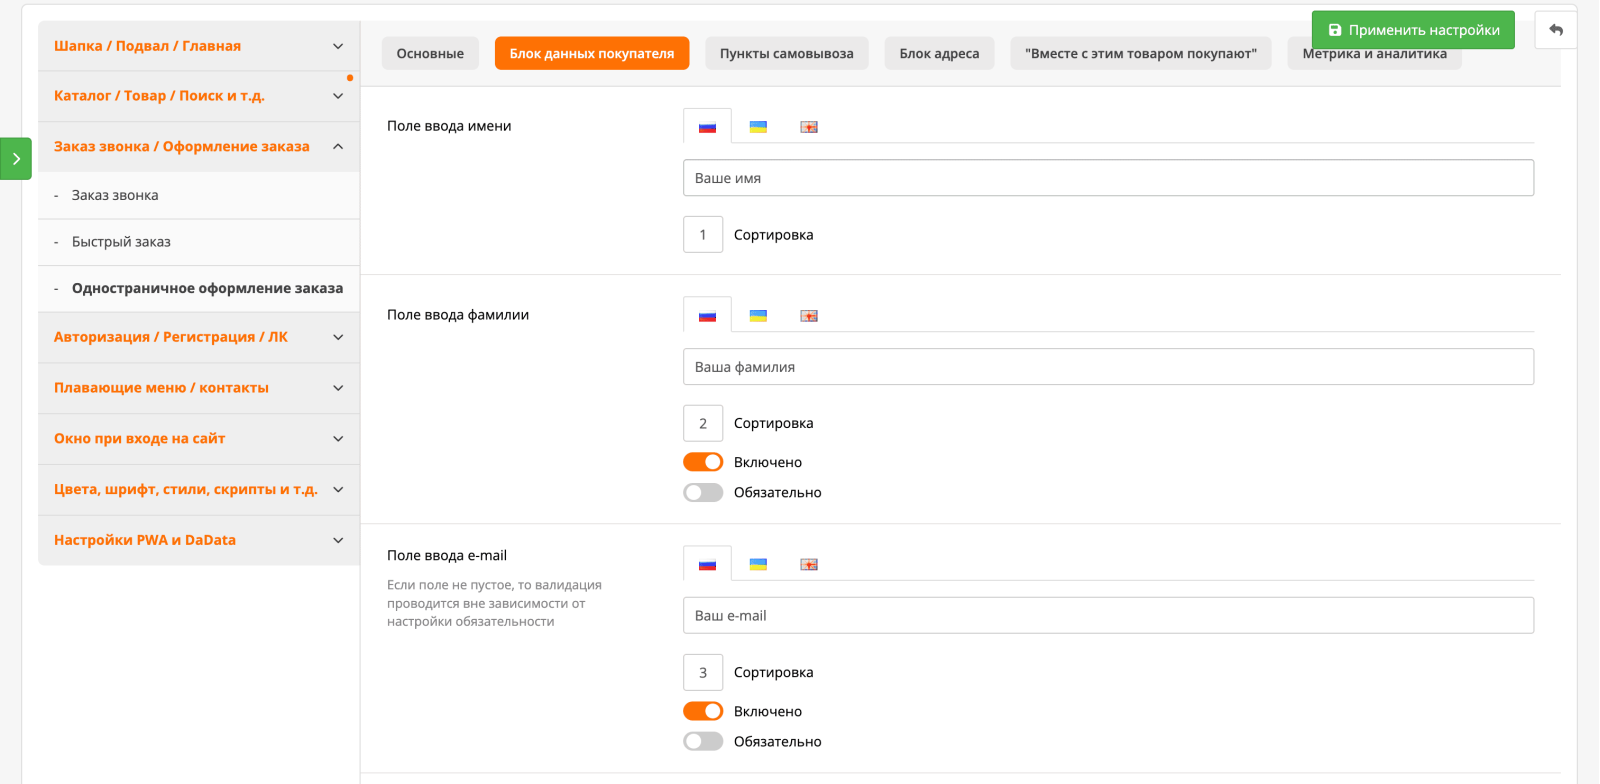Viewport: 1600px width, 784px height.
Task: Open Пункты самовывоза tab
Action: [787, 53]
